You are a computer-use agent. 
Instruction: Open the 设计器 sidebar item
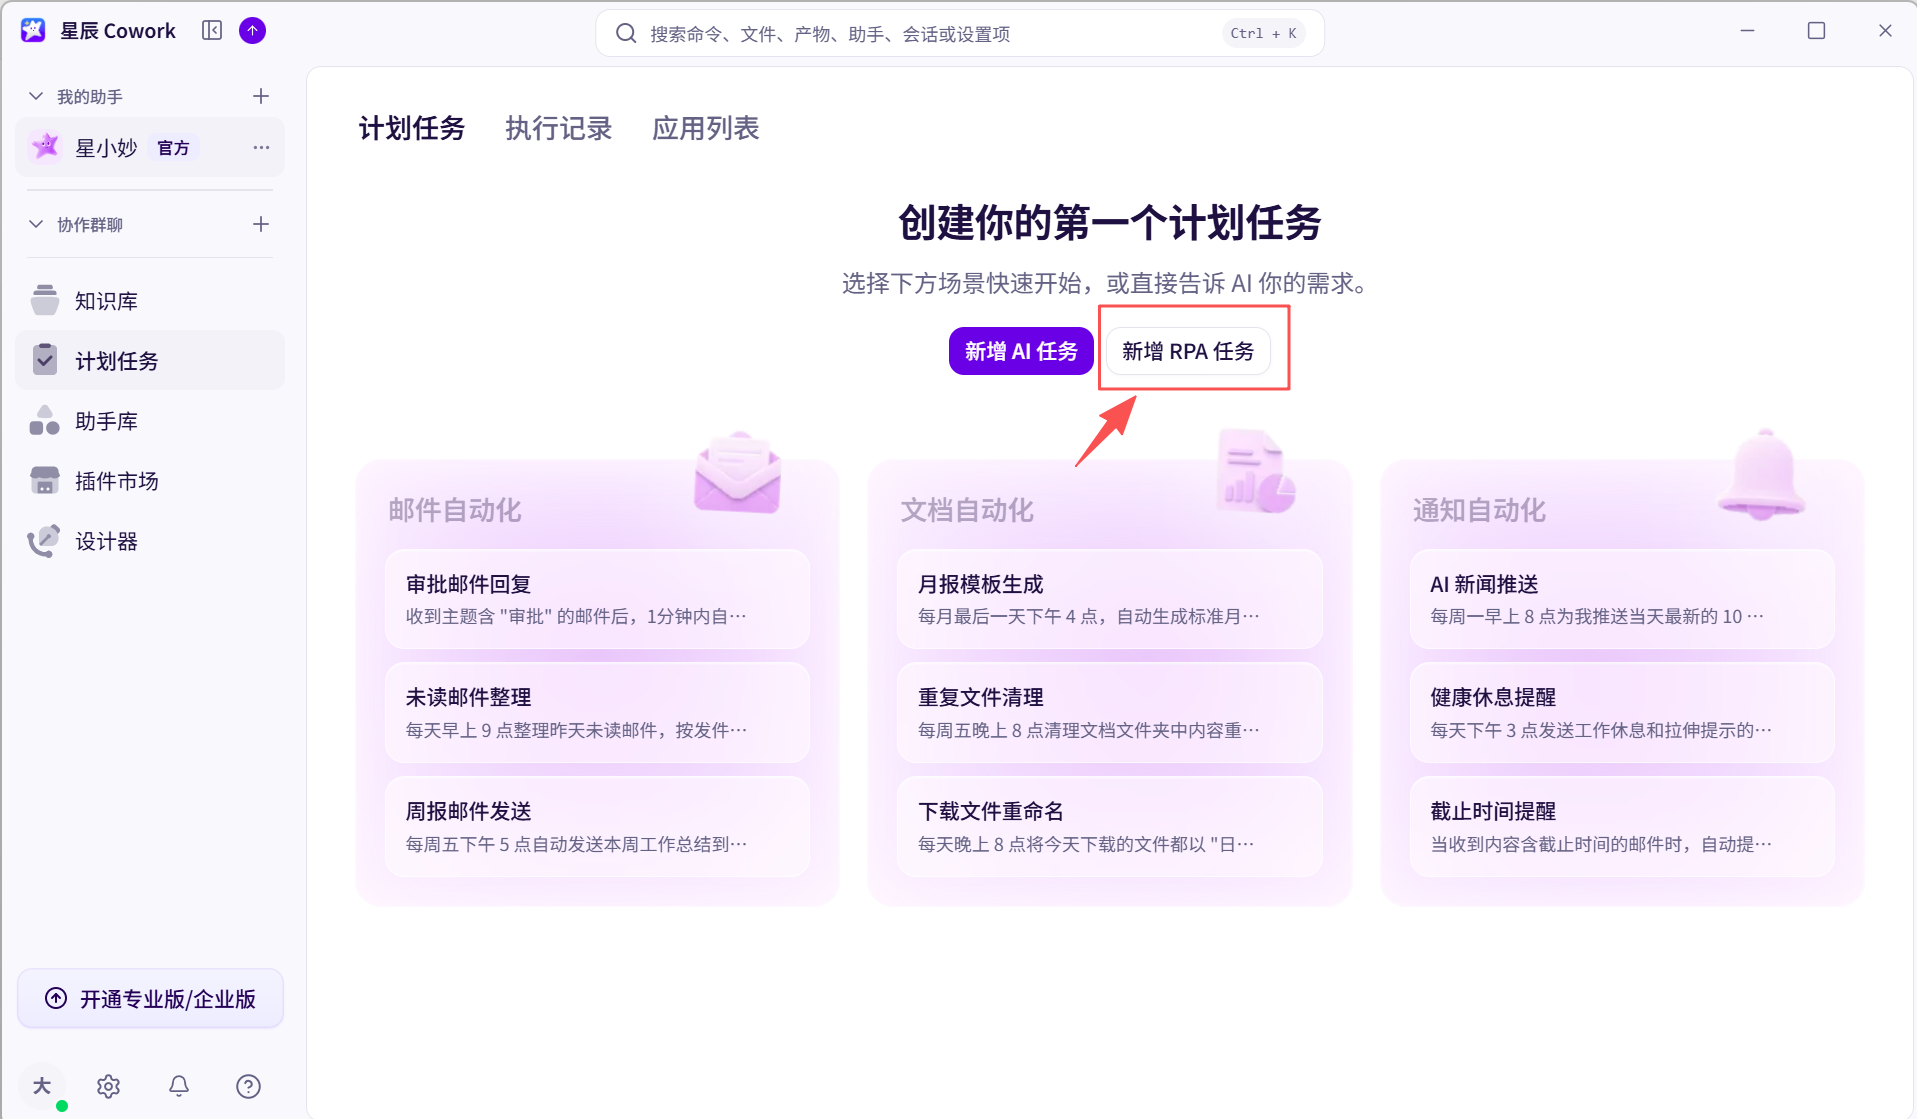(x=150, y=540)
